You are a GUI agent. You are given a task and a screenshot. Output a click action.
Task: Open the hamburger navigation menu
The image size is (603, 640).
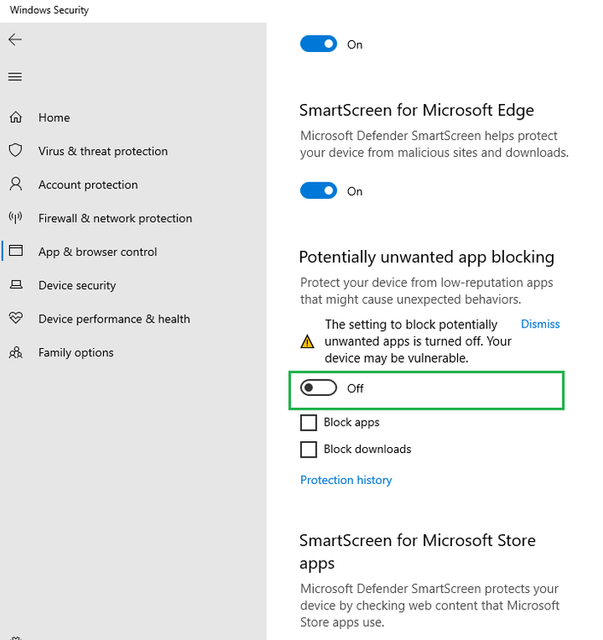(15, 77)
